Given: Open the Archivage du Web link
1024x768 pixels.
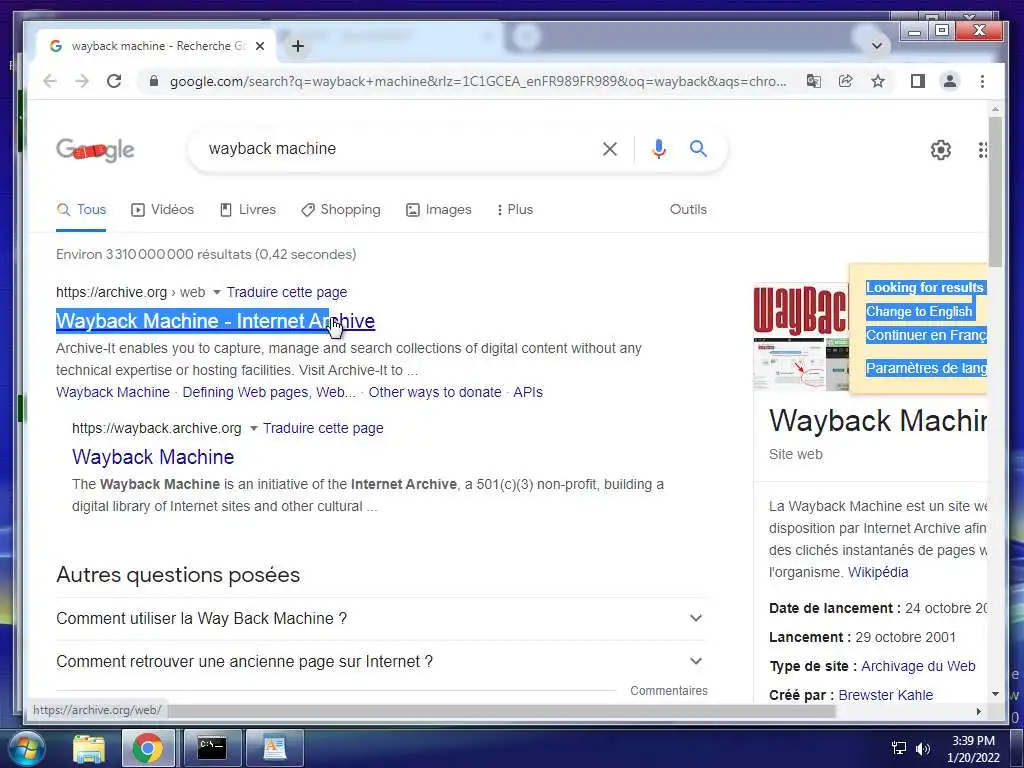Looking at the screenshot, I should 918,667.
